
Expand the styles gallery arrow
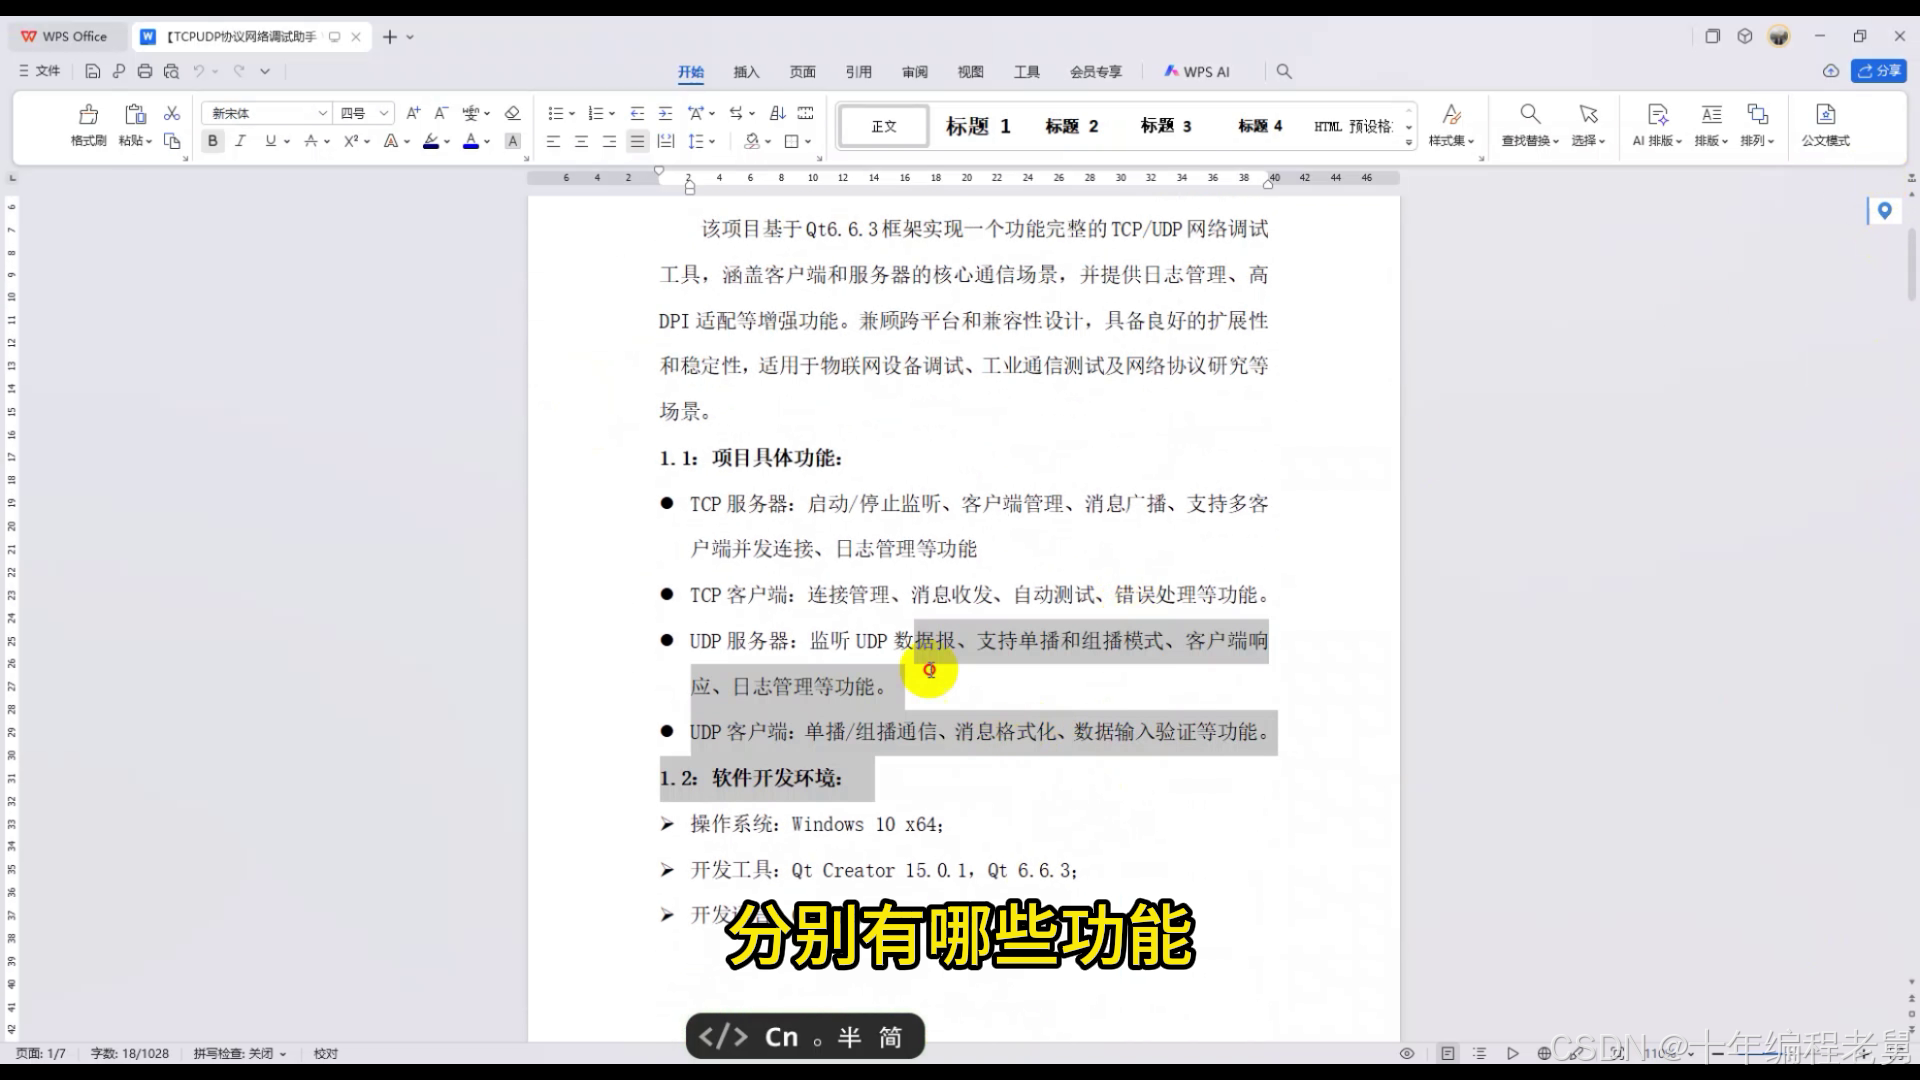click(1409, 142)
